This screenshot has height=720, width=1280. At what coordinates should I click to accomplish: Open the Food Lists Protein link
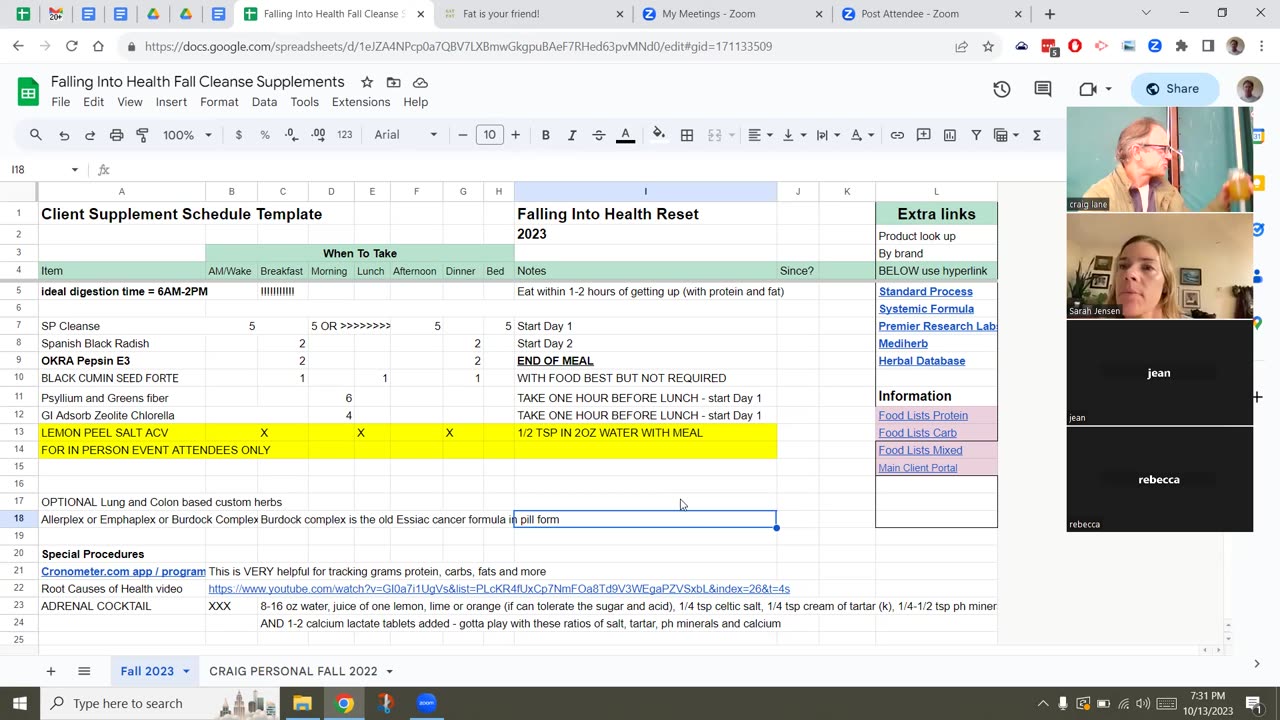pos(923,415)
